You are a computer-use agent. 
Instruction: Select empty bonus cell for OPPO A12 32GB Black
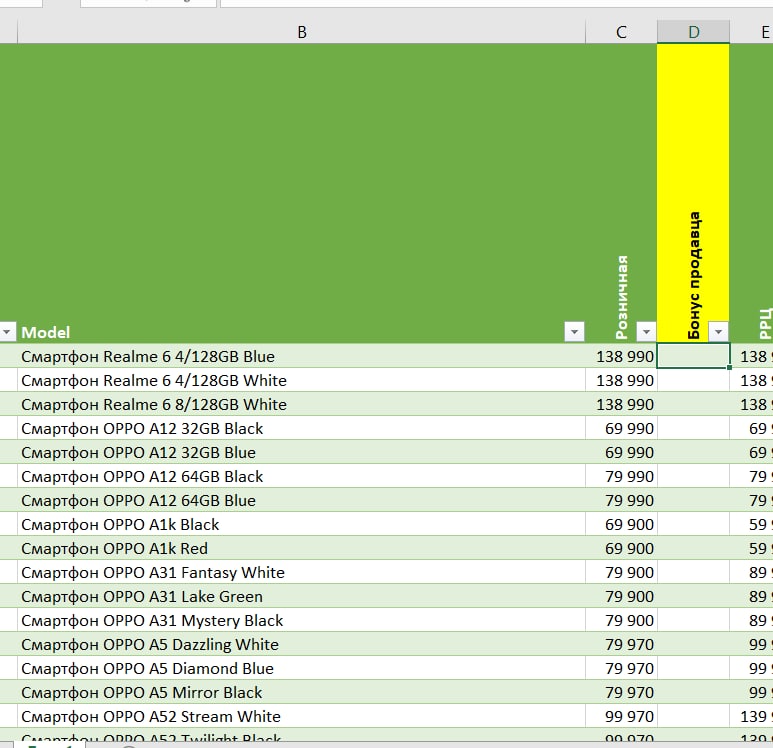click(x=693, y=428)
